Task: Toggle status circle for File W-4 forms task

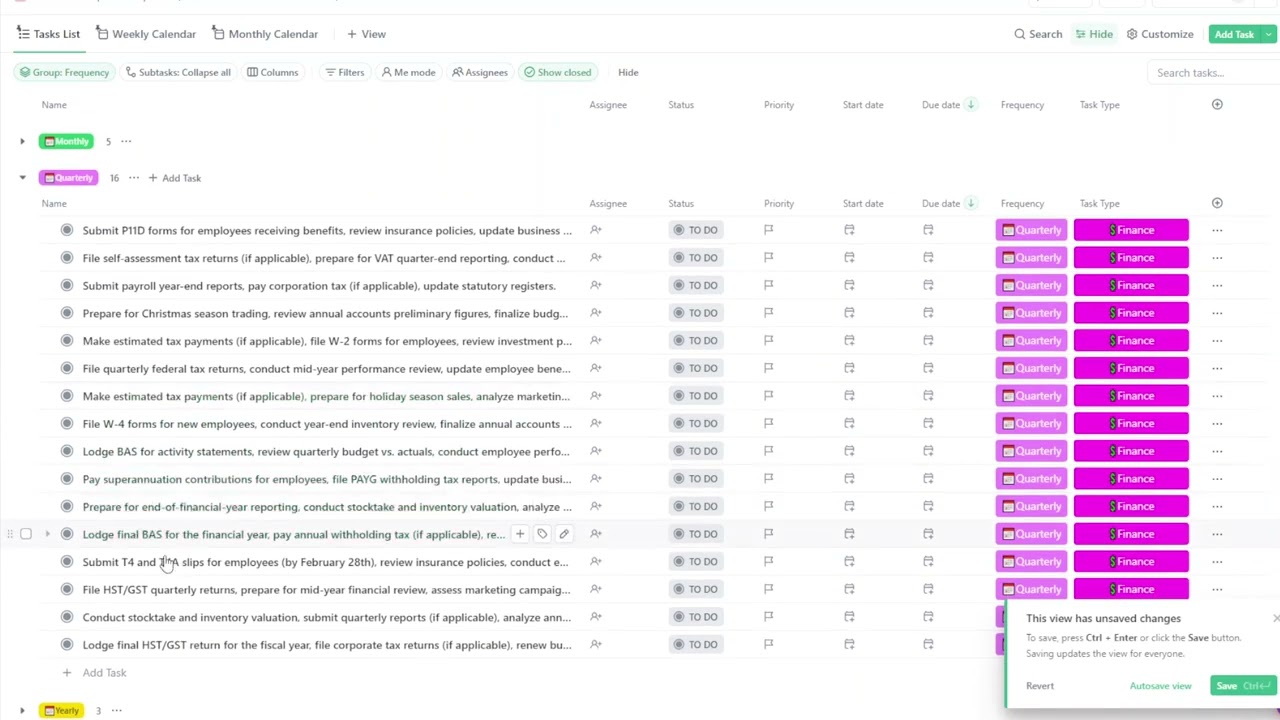Action: click(x=67, y=424)
